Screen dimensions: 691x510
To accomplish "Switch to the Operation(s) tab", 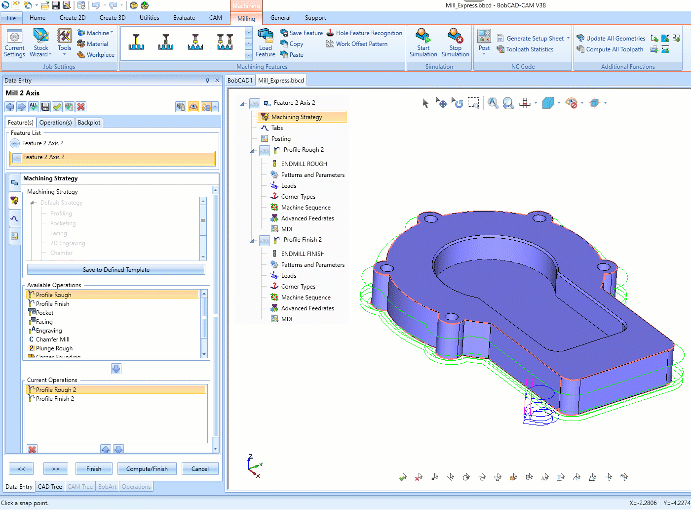I will click(57, 122).
